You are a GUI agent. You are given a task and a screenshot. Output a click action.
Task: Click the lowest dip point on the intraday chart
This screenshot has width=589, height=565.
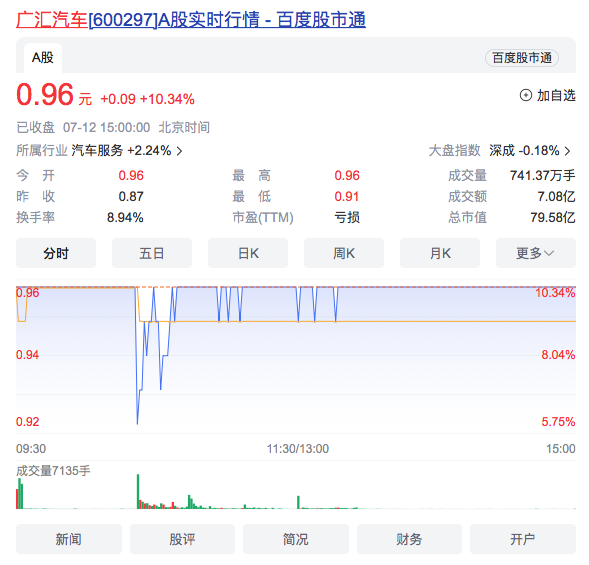pos(137,424)
